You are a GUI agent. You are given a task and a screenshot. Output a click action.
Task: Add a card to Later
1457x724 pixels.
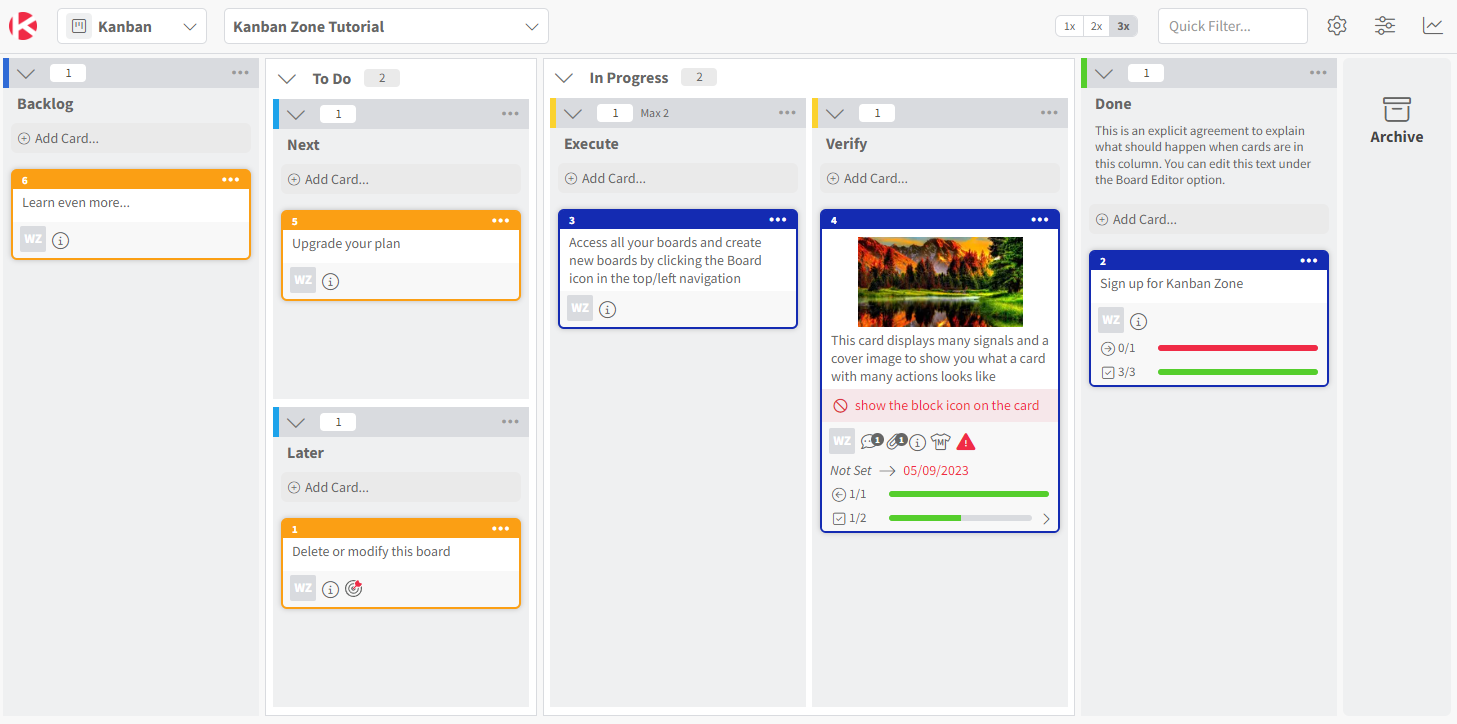tap(401, 487)
